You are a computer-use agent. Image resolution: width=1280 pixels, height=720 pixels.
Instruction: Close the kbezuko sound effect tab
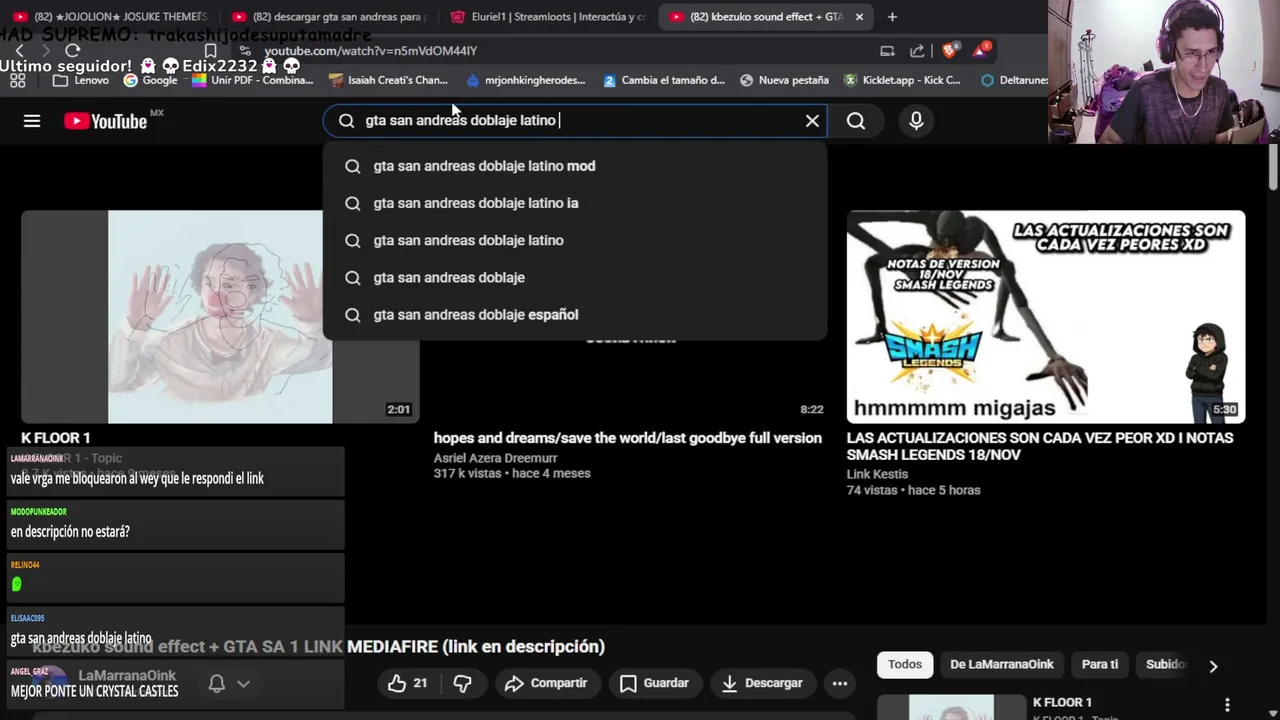click(x=859, y=17)
